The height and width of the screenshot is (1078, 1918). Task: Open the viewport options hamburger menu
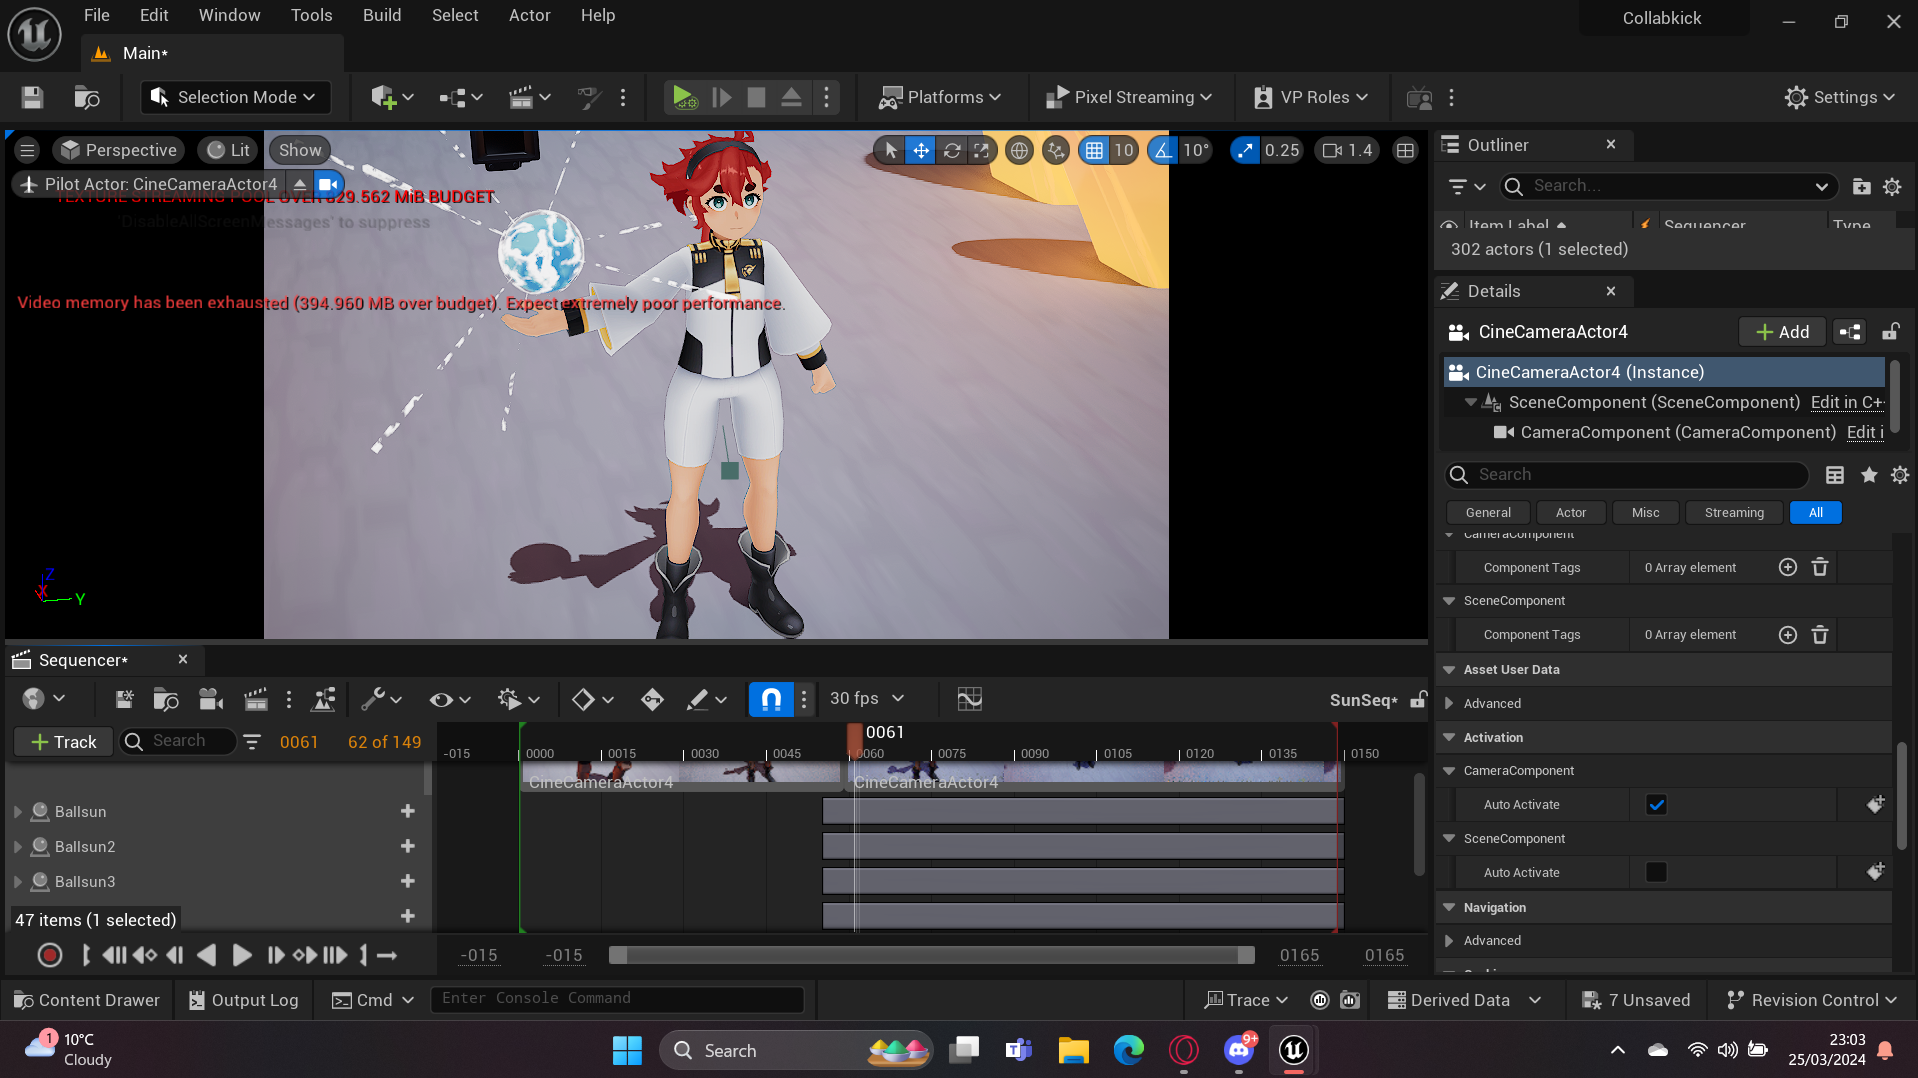point(27,150)
